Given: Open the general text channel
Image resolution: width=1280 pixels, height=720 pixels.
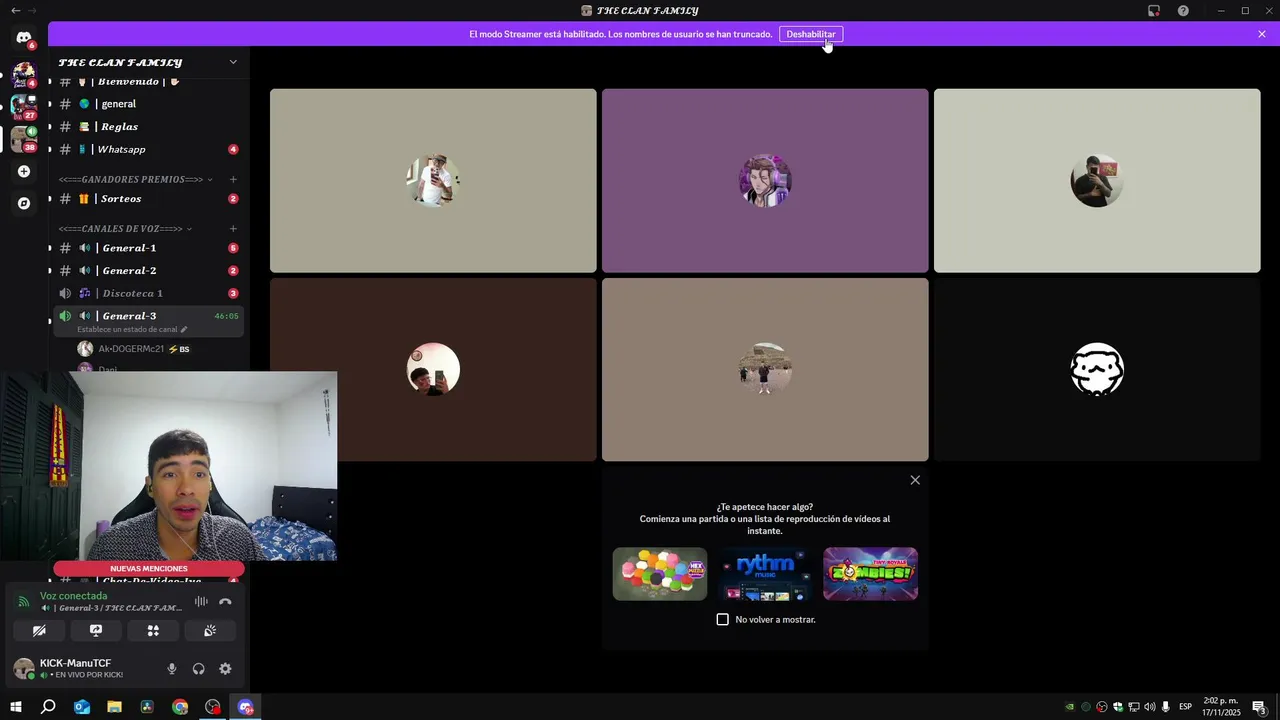Looking at the screenshot, I should (148, 104).
